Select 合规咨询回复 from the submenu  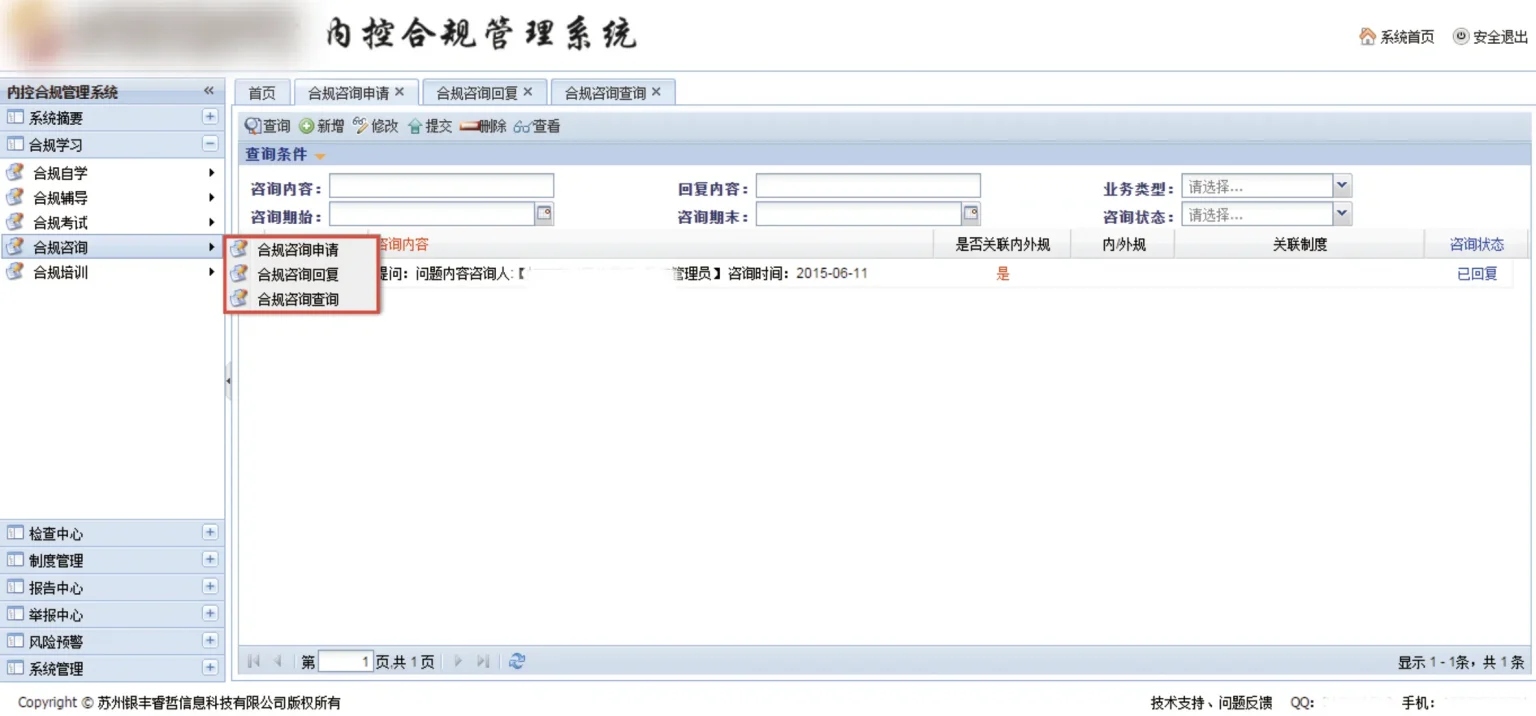tap(298, 274)
